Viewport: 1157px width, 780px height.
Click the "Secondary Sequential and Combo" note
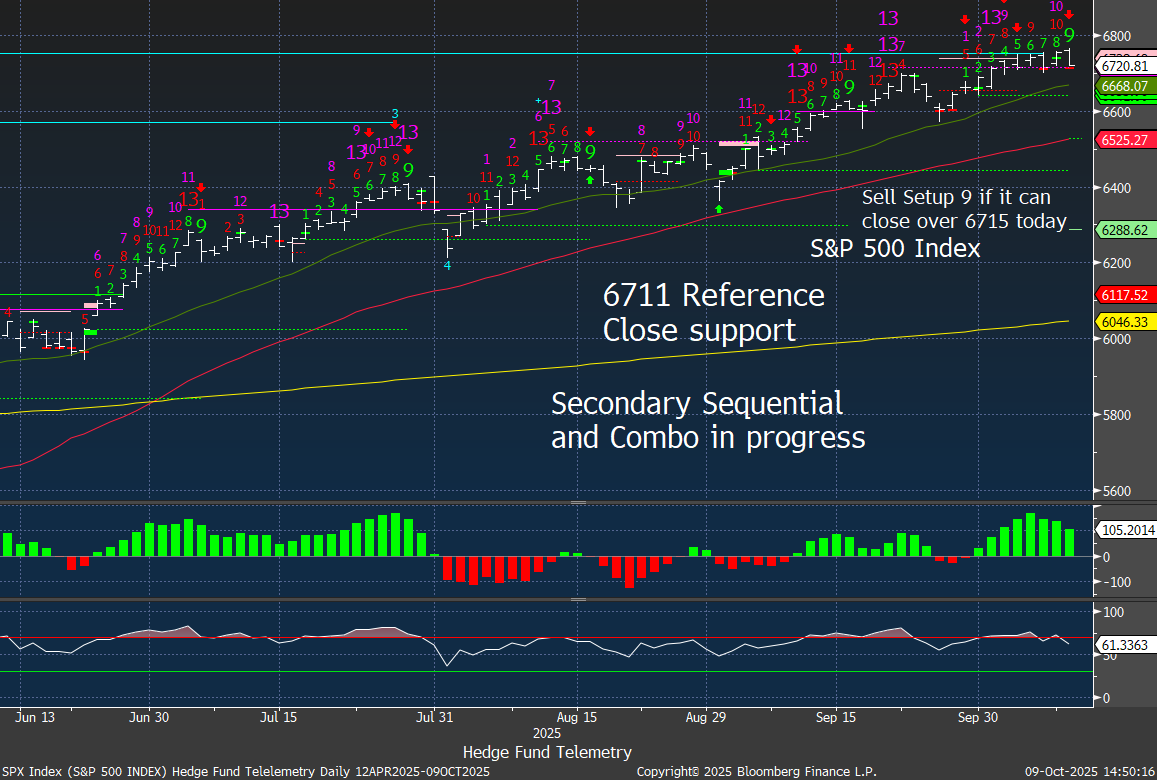pyautogui.click(x=708, y=420)
